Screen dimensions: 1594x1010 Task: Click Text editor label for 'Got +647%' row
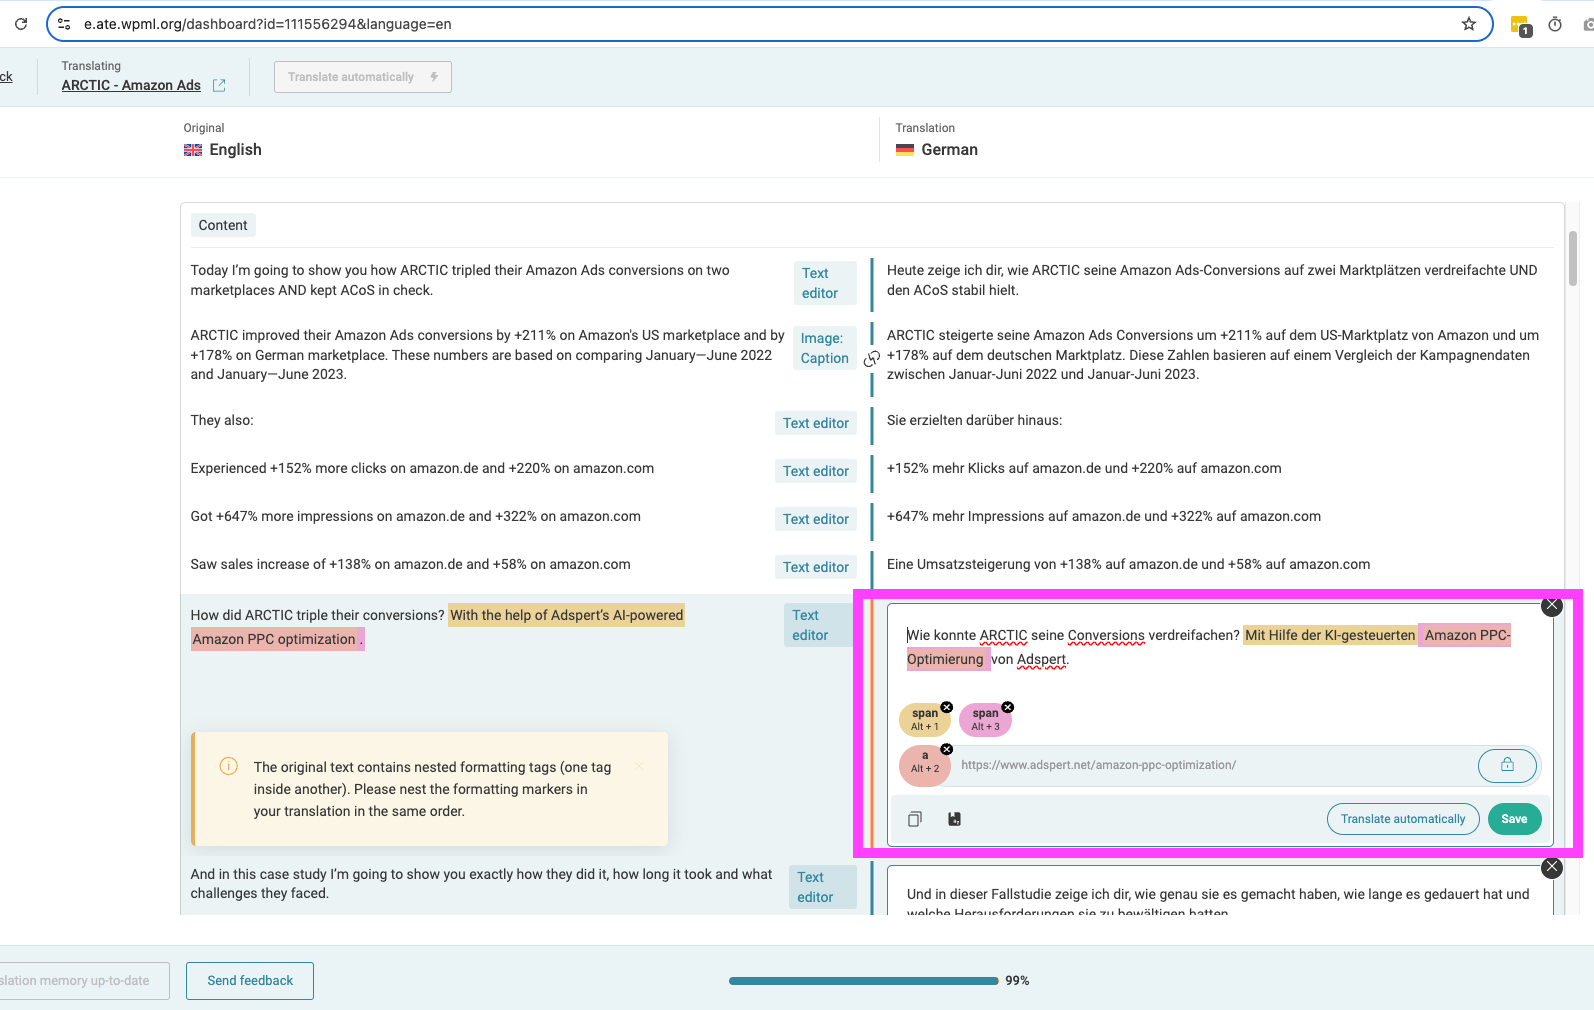(x=816, y=519)
